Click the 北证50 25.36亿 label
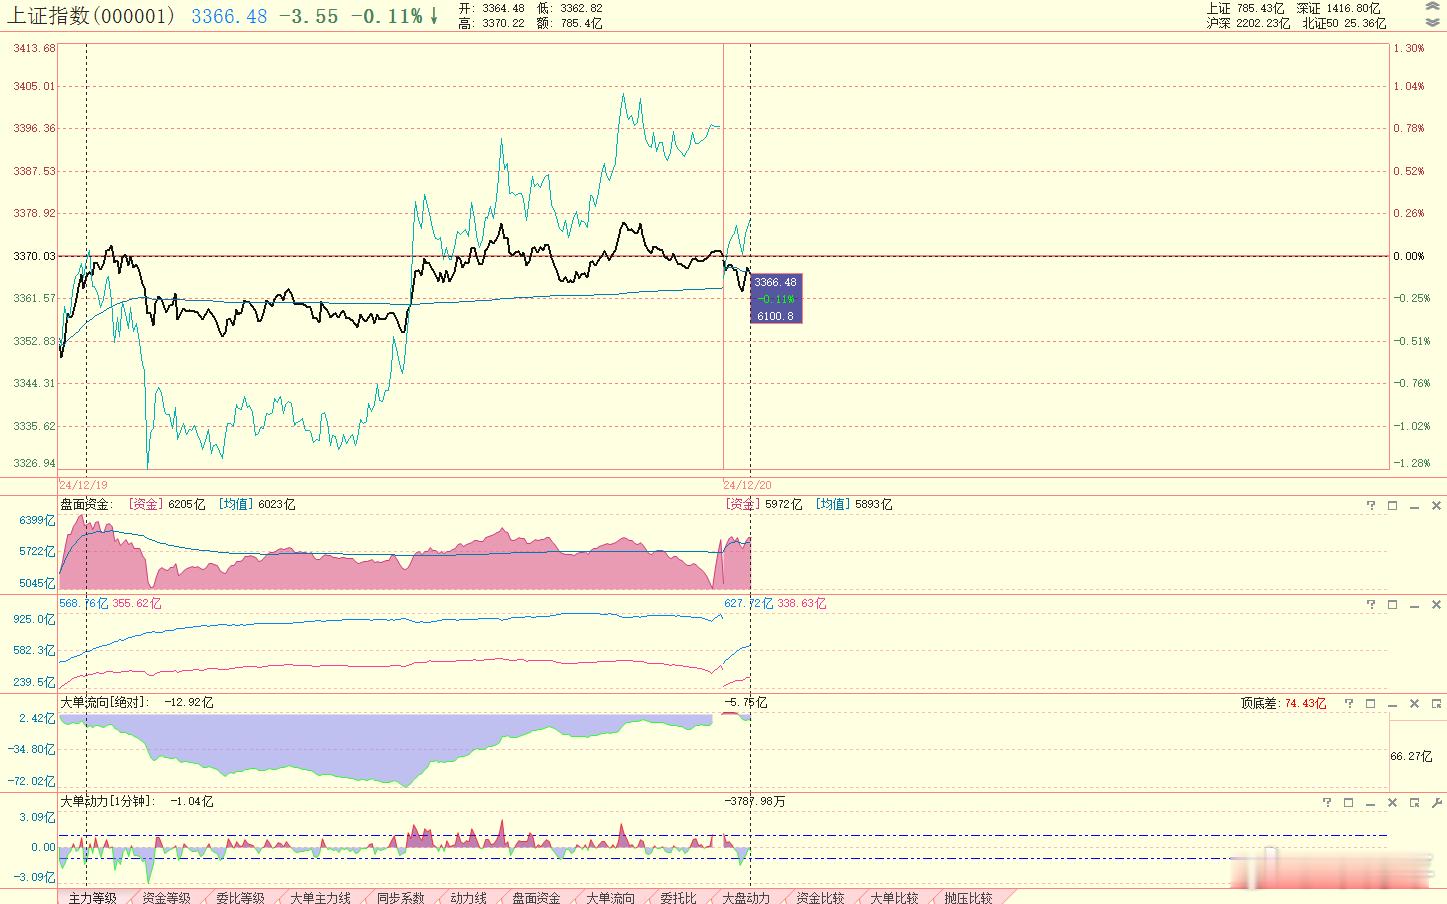Image resolution: width=1447 pixels, height=904 pixels. tap(1345, 23)
